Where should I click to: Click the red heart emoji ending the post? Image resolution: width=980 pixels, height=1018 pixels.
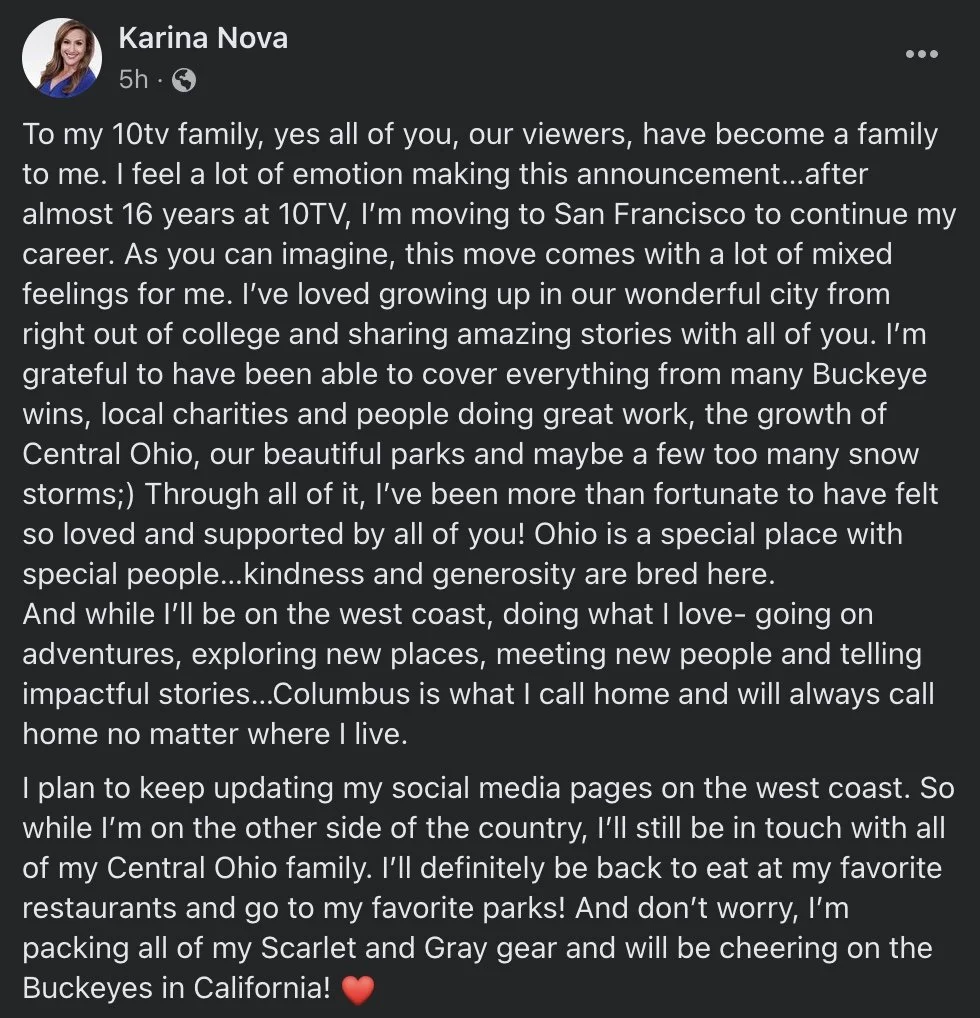click(x=358, y=990)
